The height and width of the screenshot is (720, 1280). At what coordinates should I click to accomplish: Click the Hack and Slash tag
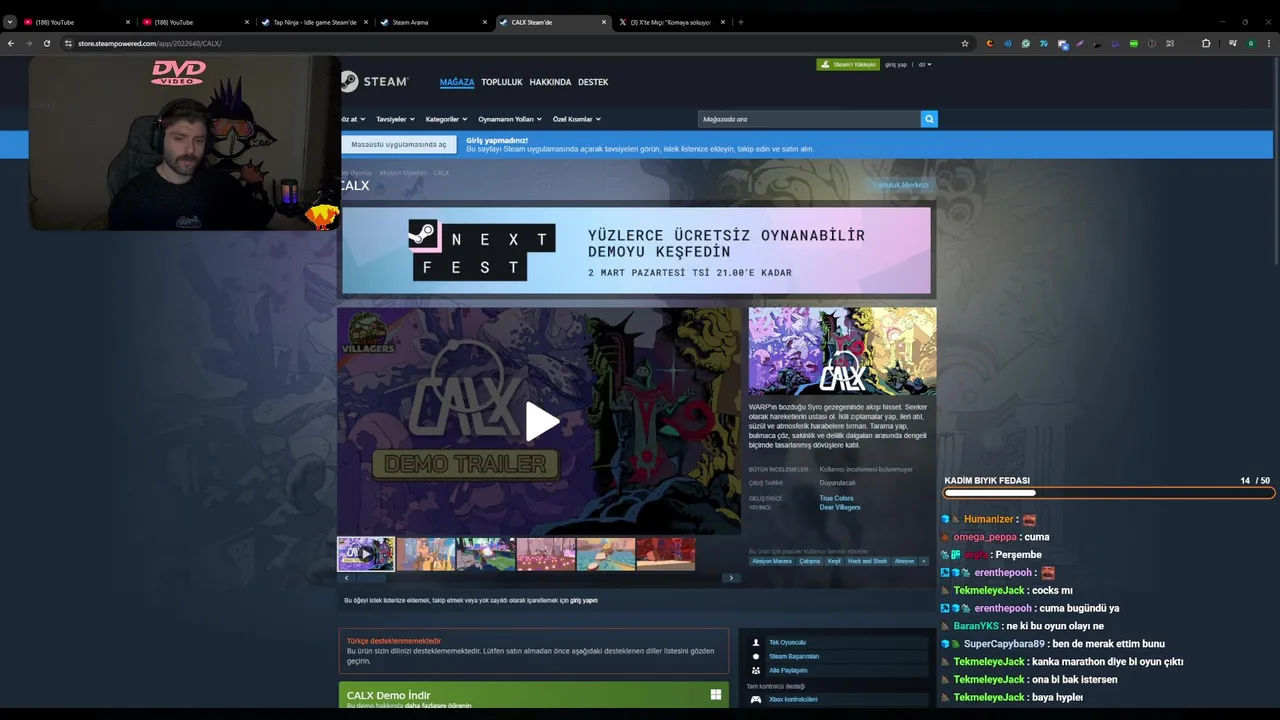point(867,561)
